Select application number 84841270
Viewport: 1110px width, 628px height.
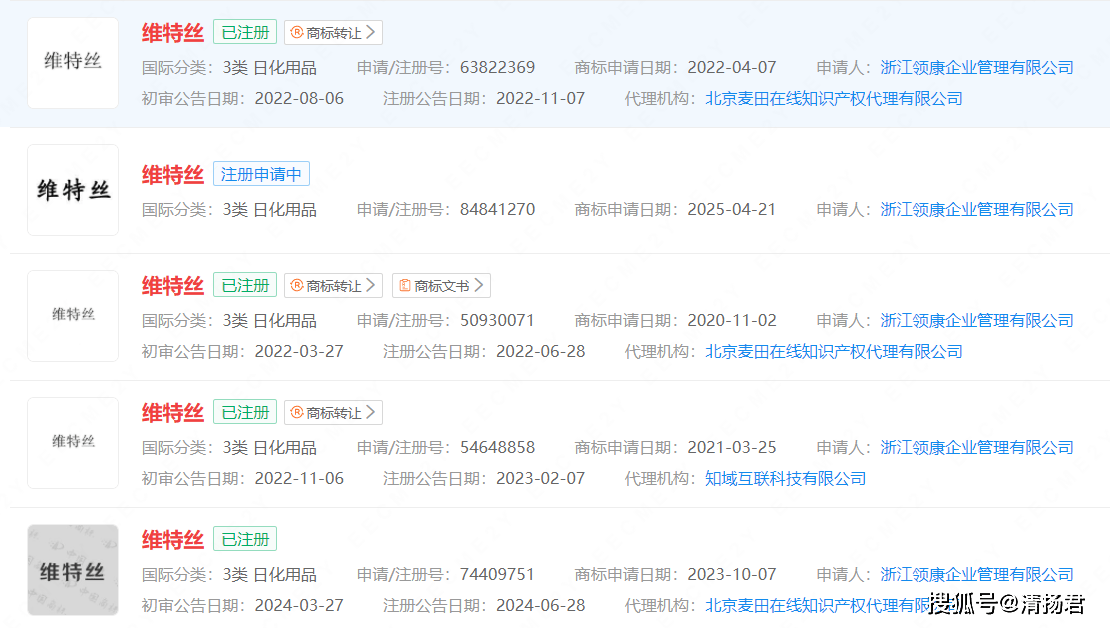[x=497, y=210]
